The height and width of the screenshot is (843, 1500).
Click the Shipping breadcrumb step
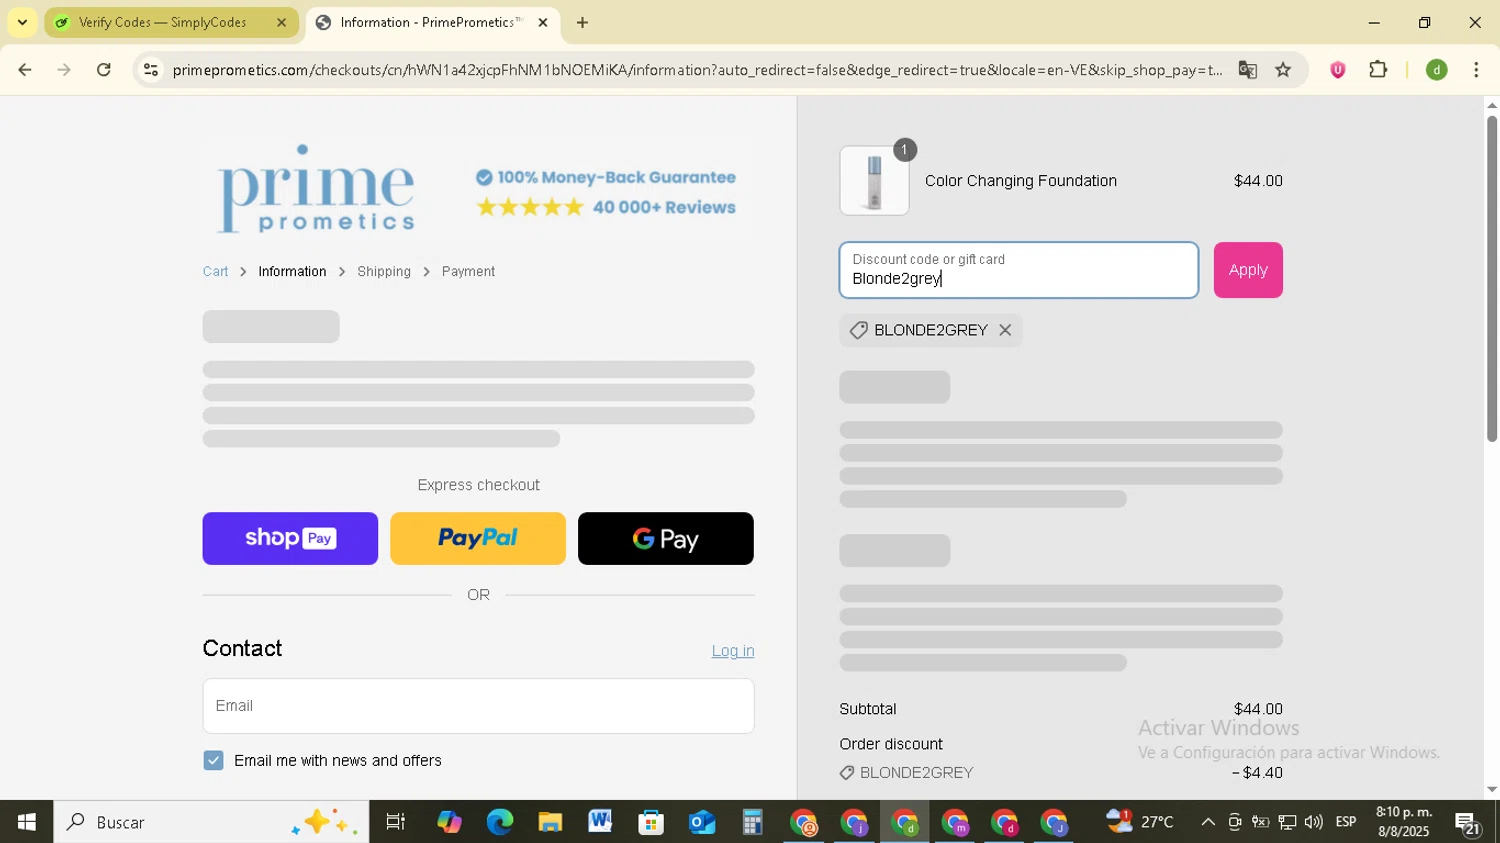click(384, 272)
